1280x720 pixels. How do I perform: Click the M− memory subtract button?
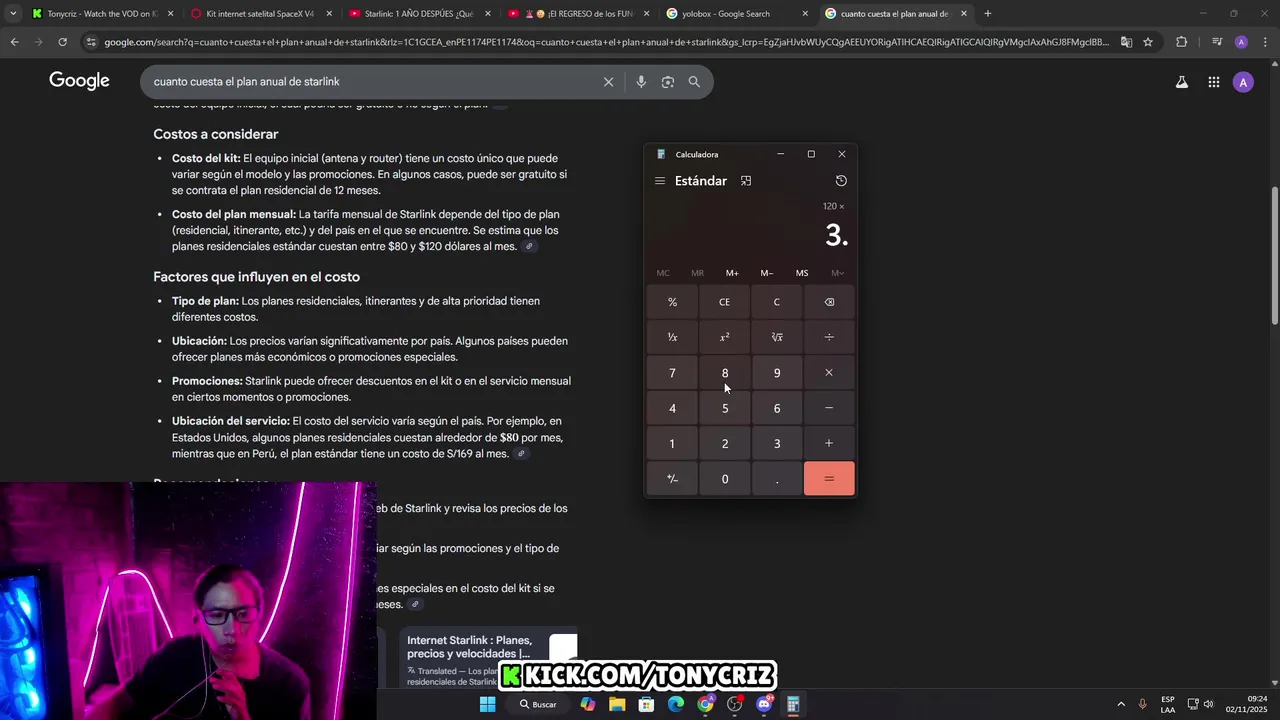(x=767, y=273)
